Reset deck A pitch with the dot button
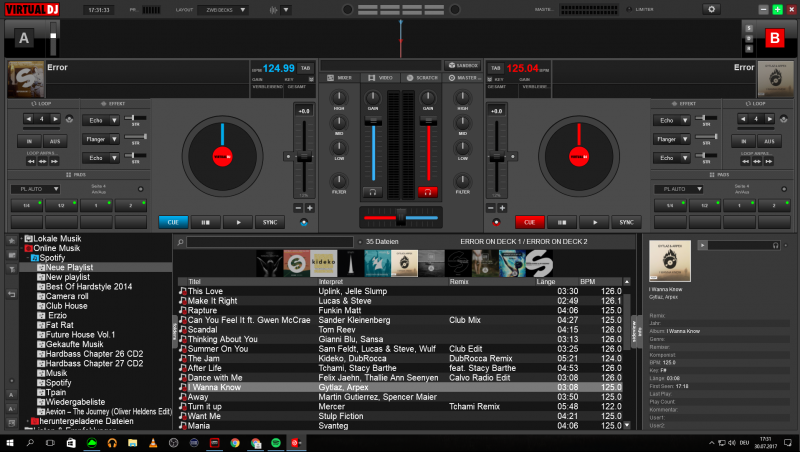Viewport: 800px width, 452px height. [288, 157]
